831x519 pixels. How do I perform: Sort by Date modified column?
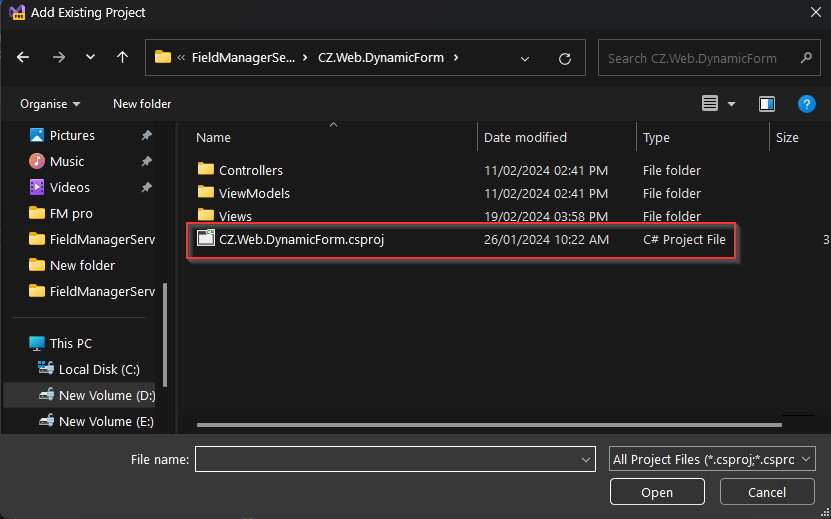click(x=525, y=137)
